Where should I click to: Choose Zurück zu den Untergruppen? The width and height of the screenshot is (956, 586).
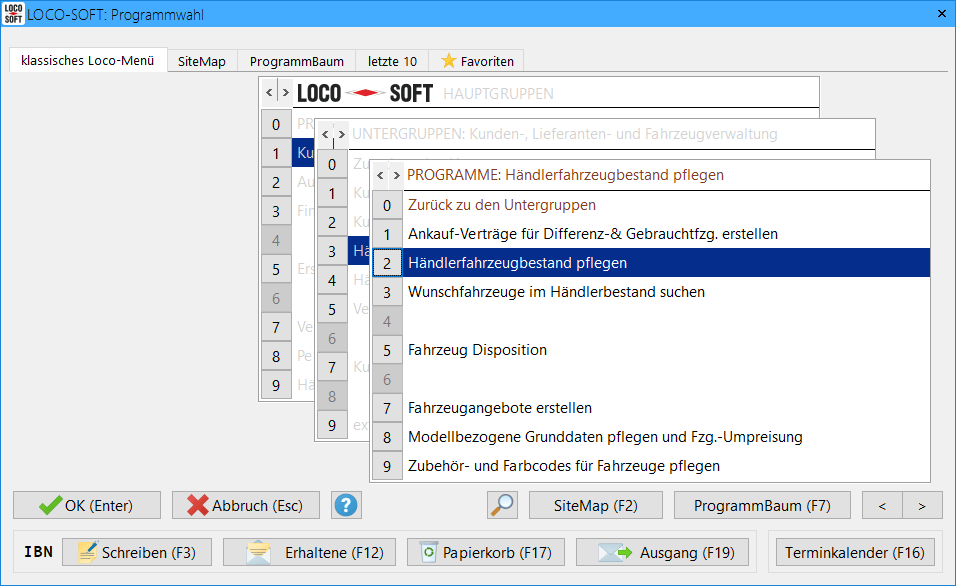click(502, 205)
